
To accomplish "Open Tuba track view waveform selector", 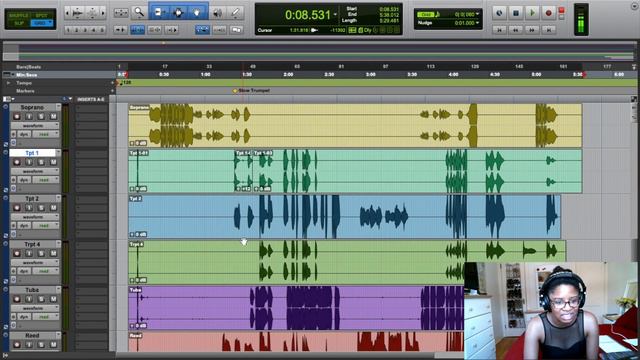I will click(x=35, y=308).
